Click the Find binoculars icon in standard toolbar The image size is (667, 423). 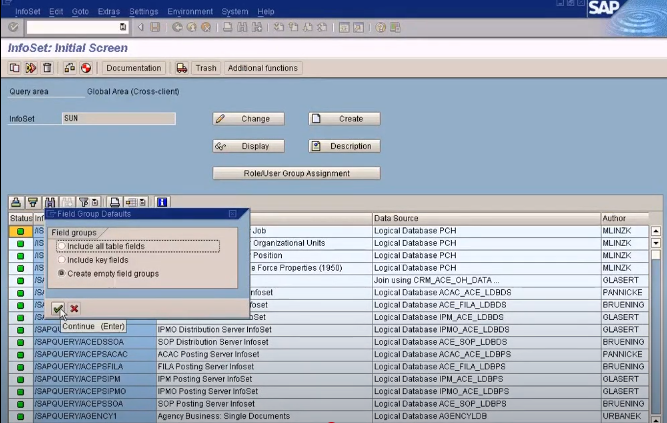[x=242, y=28]
